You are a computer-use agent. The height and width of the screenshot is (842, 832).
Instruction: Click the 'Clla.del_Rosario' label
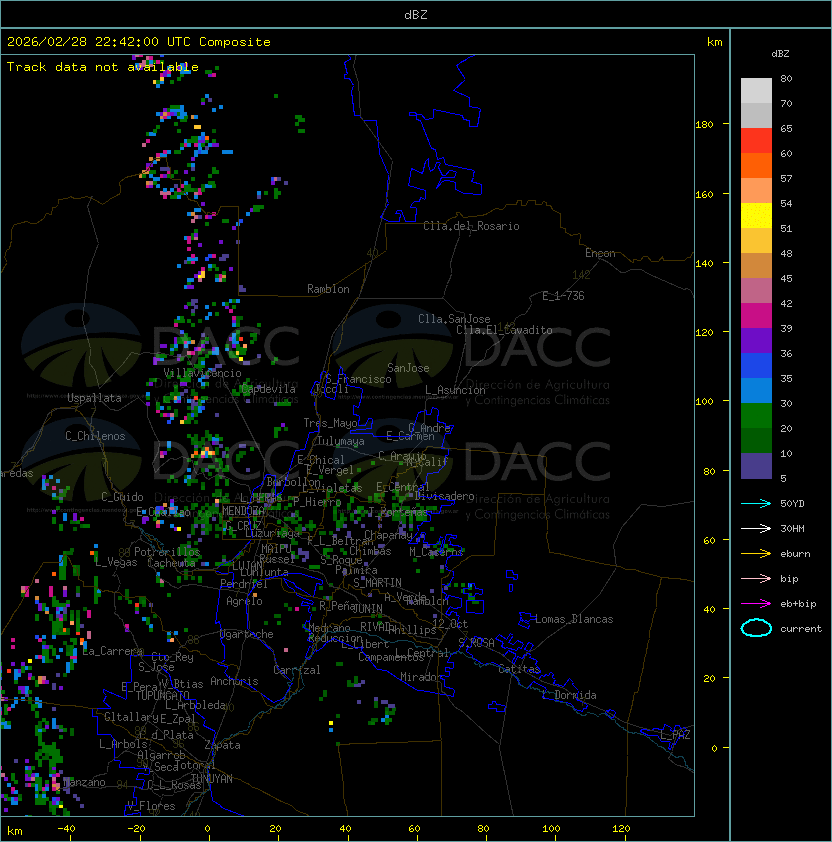coord(471,226)
